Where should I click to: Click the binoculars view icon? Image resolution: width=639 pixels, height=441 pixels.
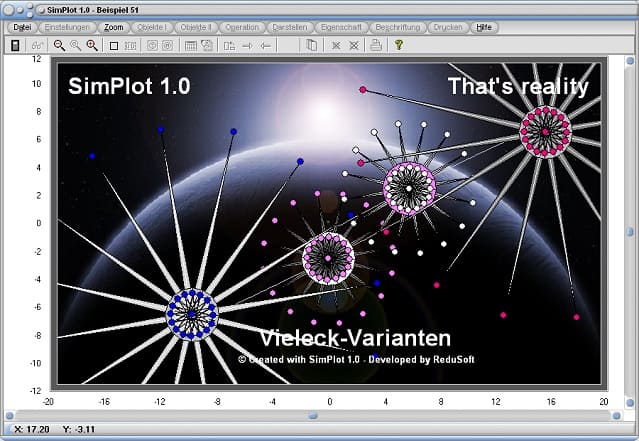click(x=37, y=45)
